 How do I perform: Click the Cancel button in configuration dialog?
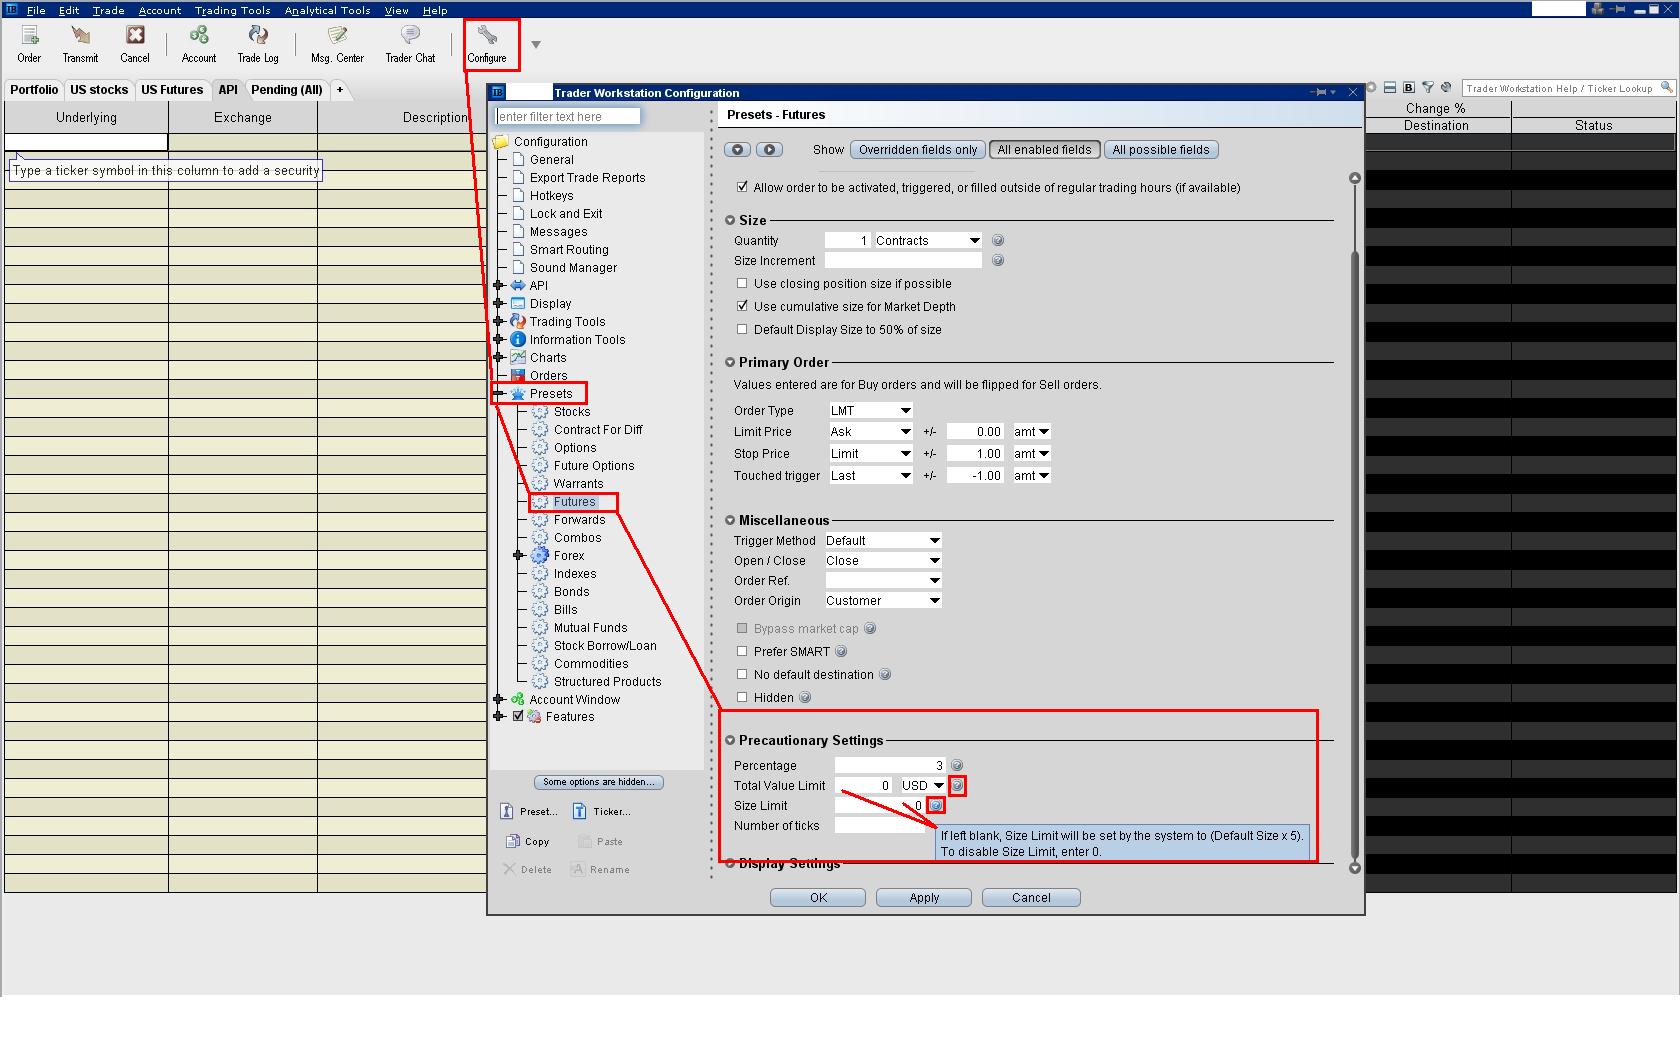(1031, 898)
